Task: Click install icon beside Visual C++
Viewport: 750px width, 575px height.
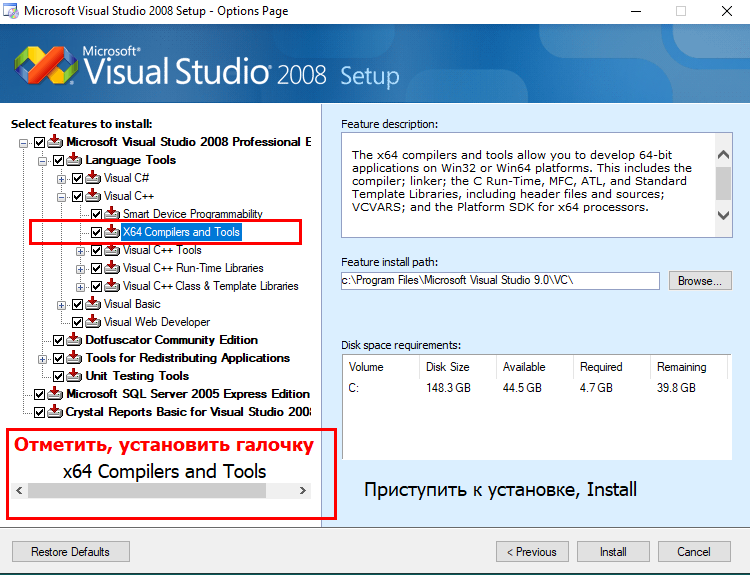Action: pos(93,196)
